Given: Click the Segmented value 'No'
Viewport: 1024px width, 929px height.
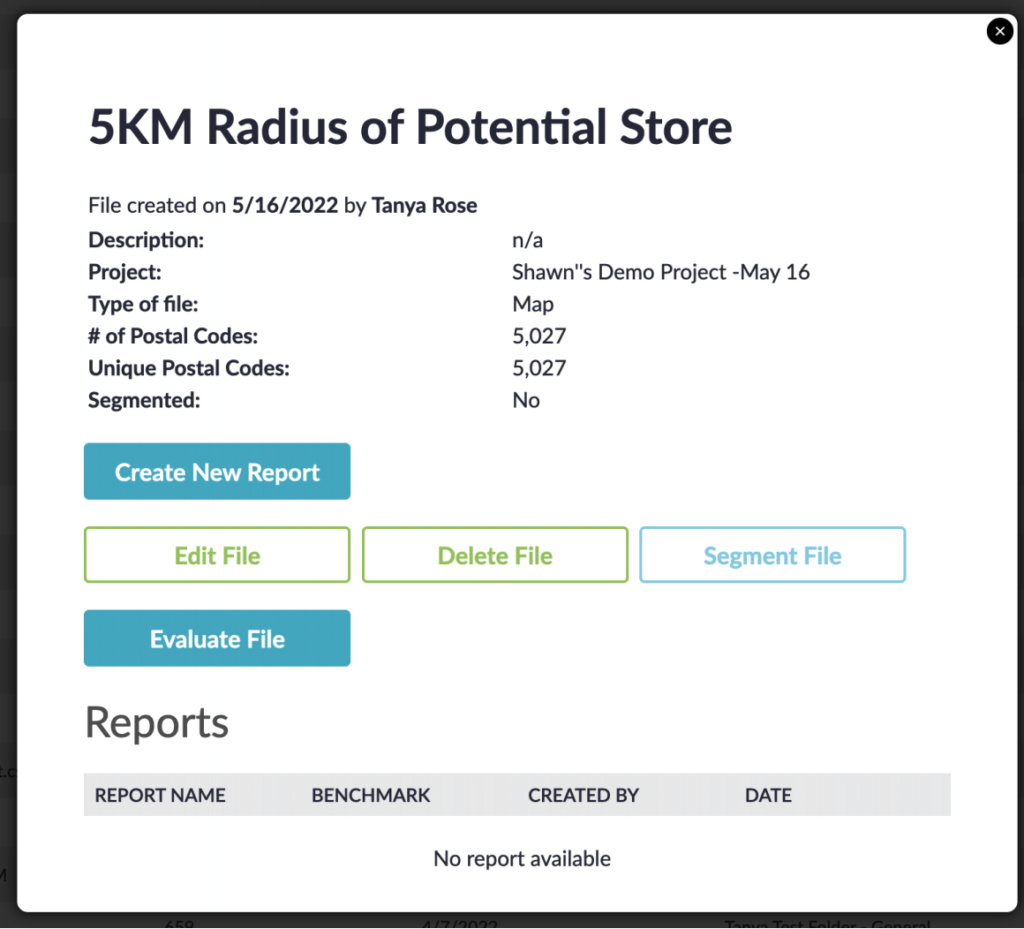Looking at the screenshot, I should tap(526, 400).
